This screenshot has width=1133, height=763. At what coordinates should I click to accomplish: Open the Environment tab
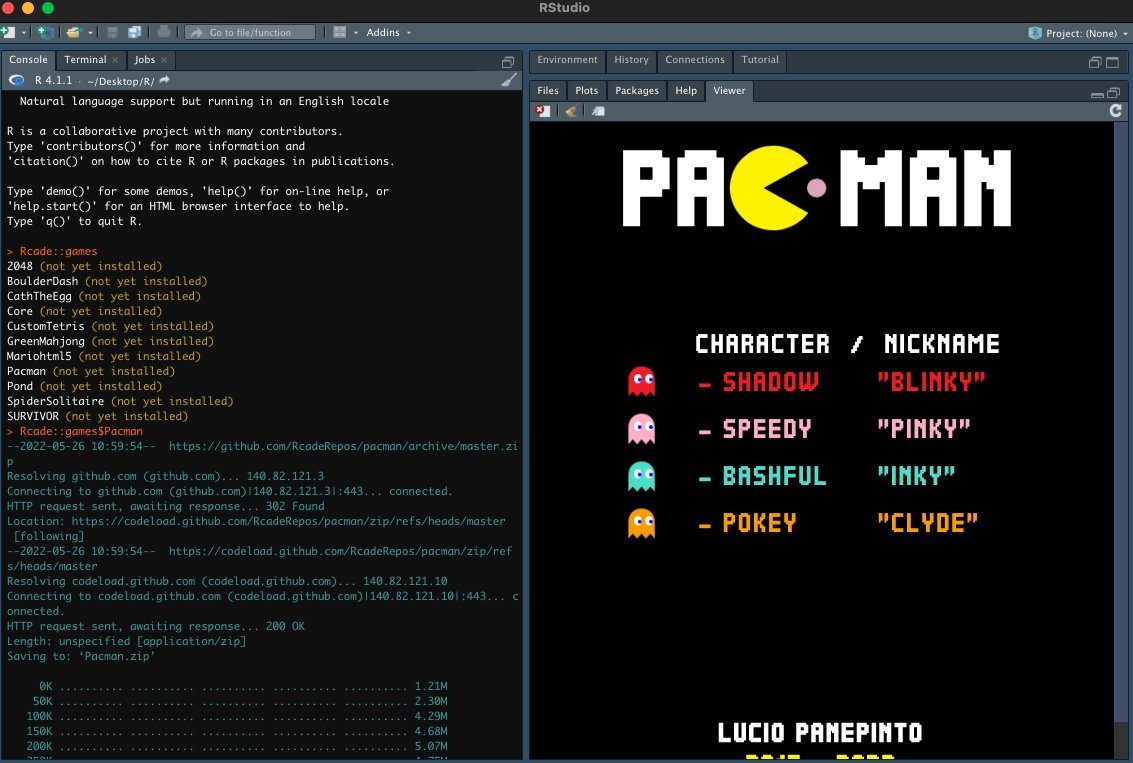567,60
